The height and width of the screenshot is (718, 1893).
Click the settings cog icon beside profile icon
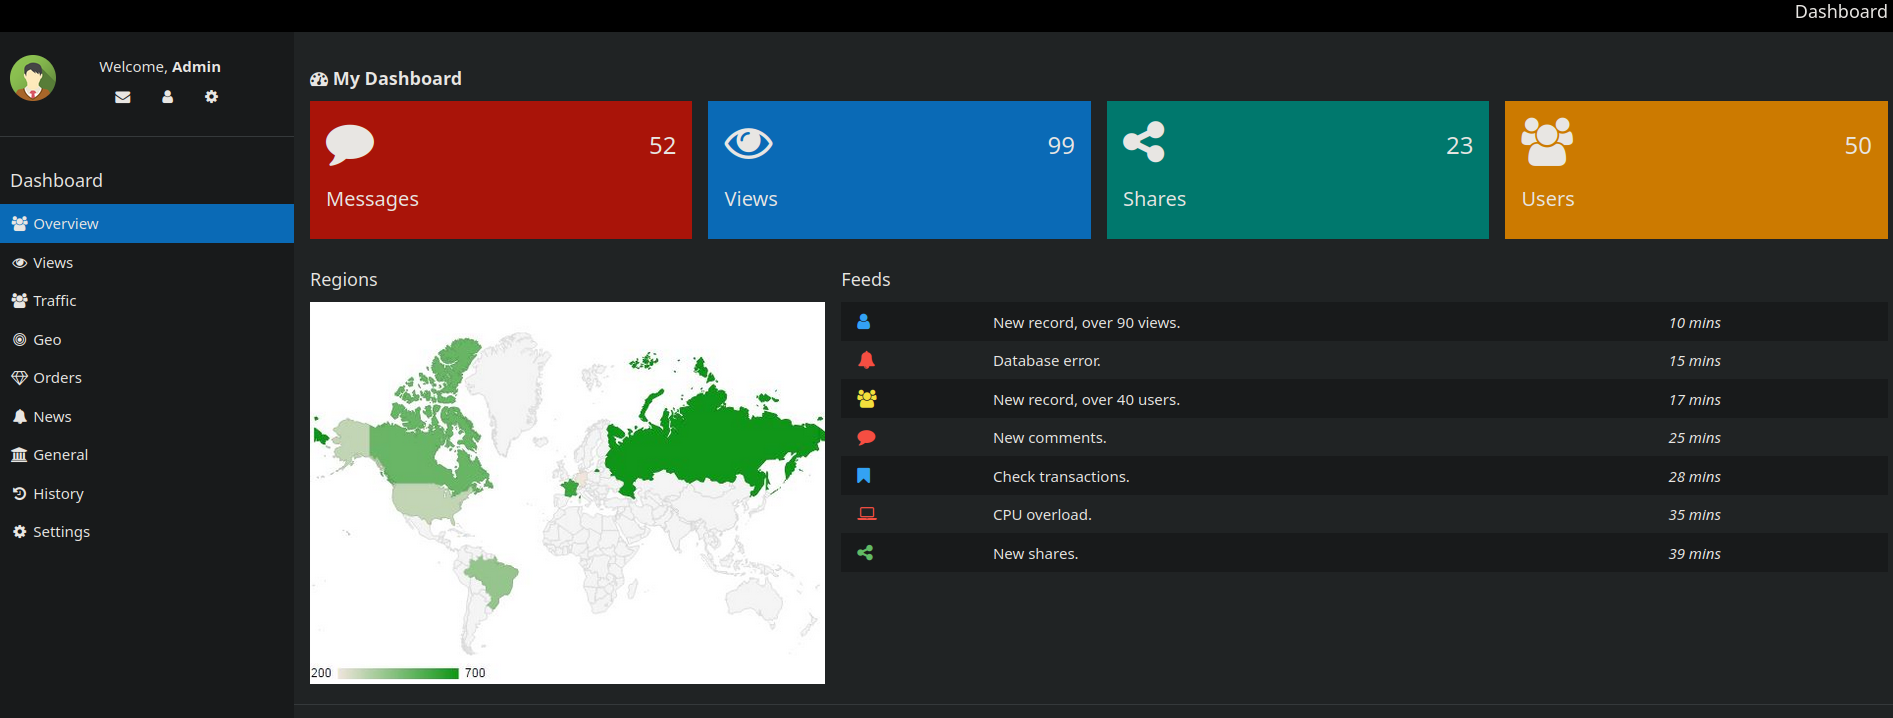(211, 97)
